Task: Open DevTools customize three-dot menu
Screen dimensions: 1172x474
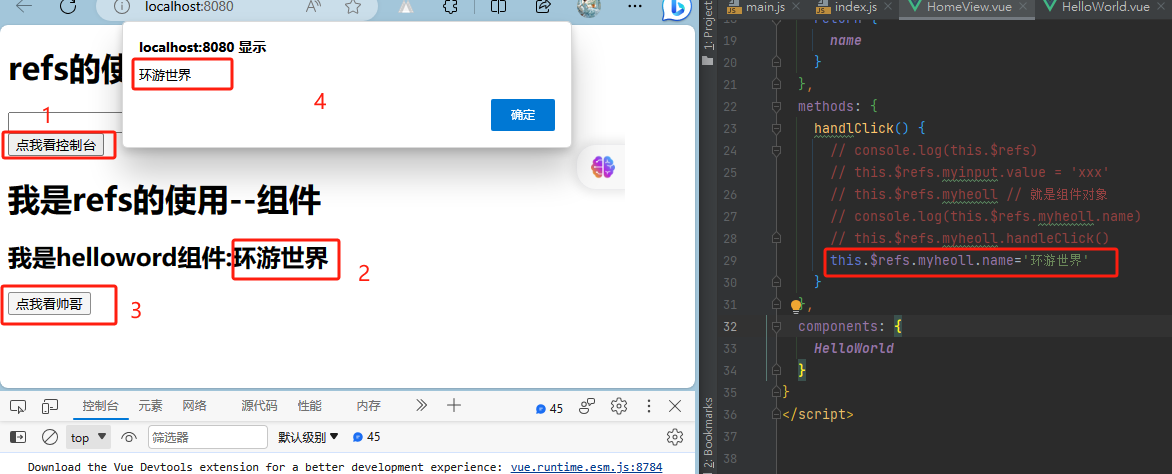Action: pos(649,406)
